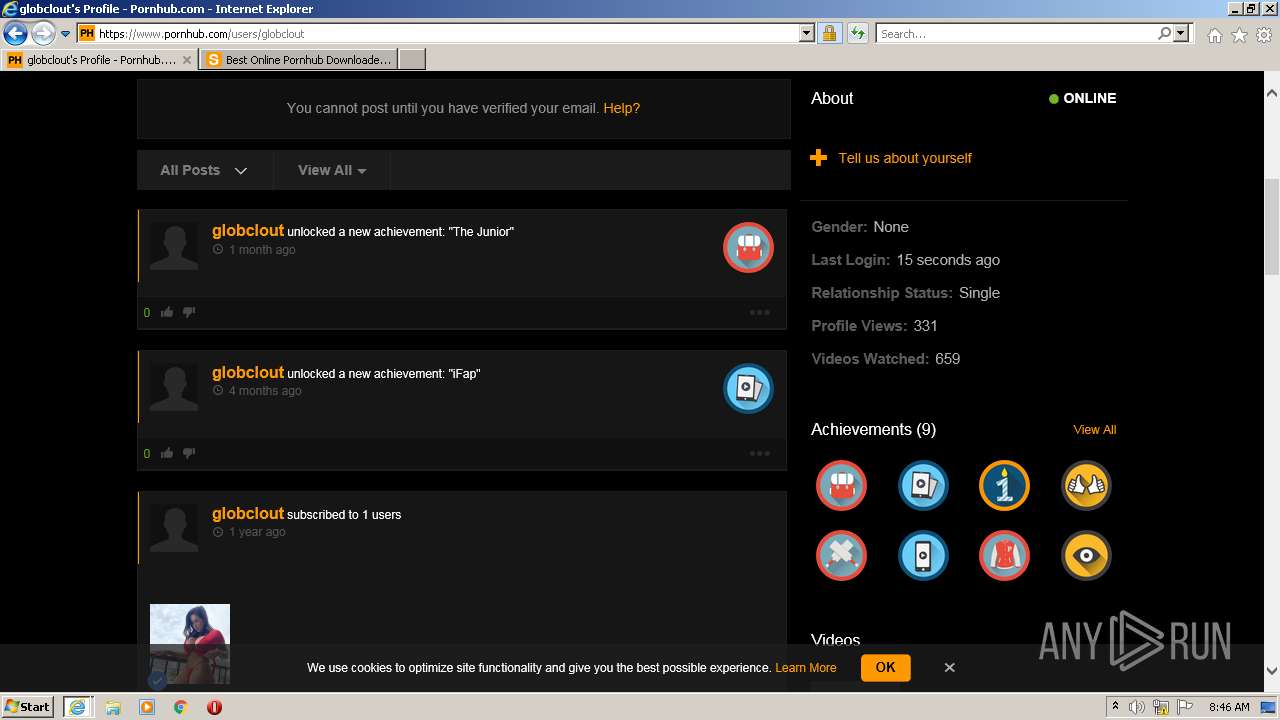Open the Windows Start menu
The image size is (1280, 720).
[28, 706]
